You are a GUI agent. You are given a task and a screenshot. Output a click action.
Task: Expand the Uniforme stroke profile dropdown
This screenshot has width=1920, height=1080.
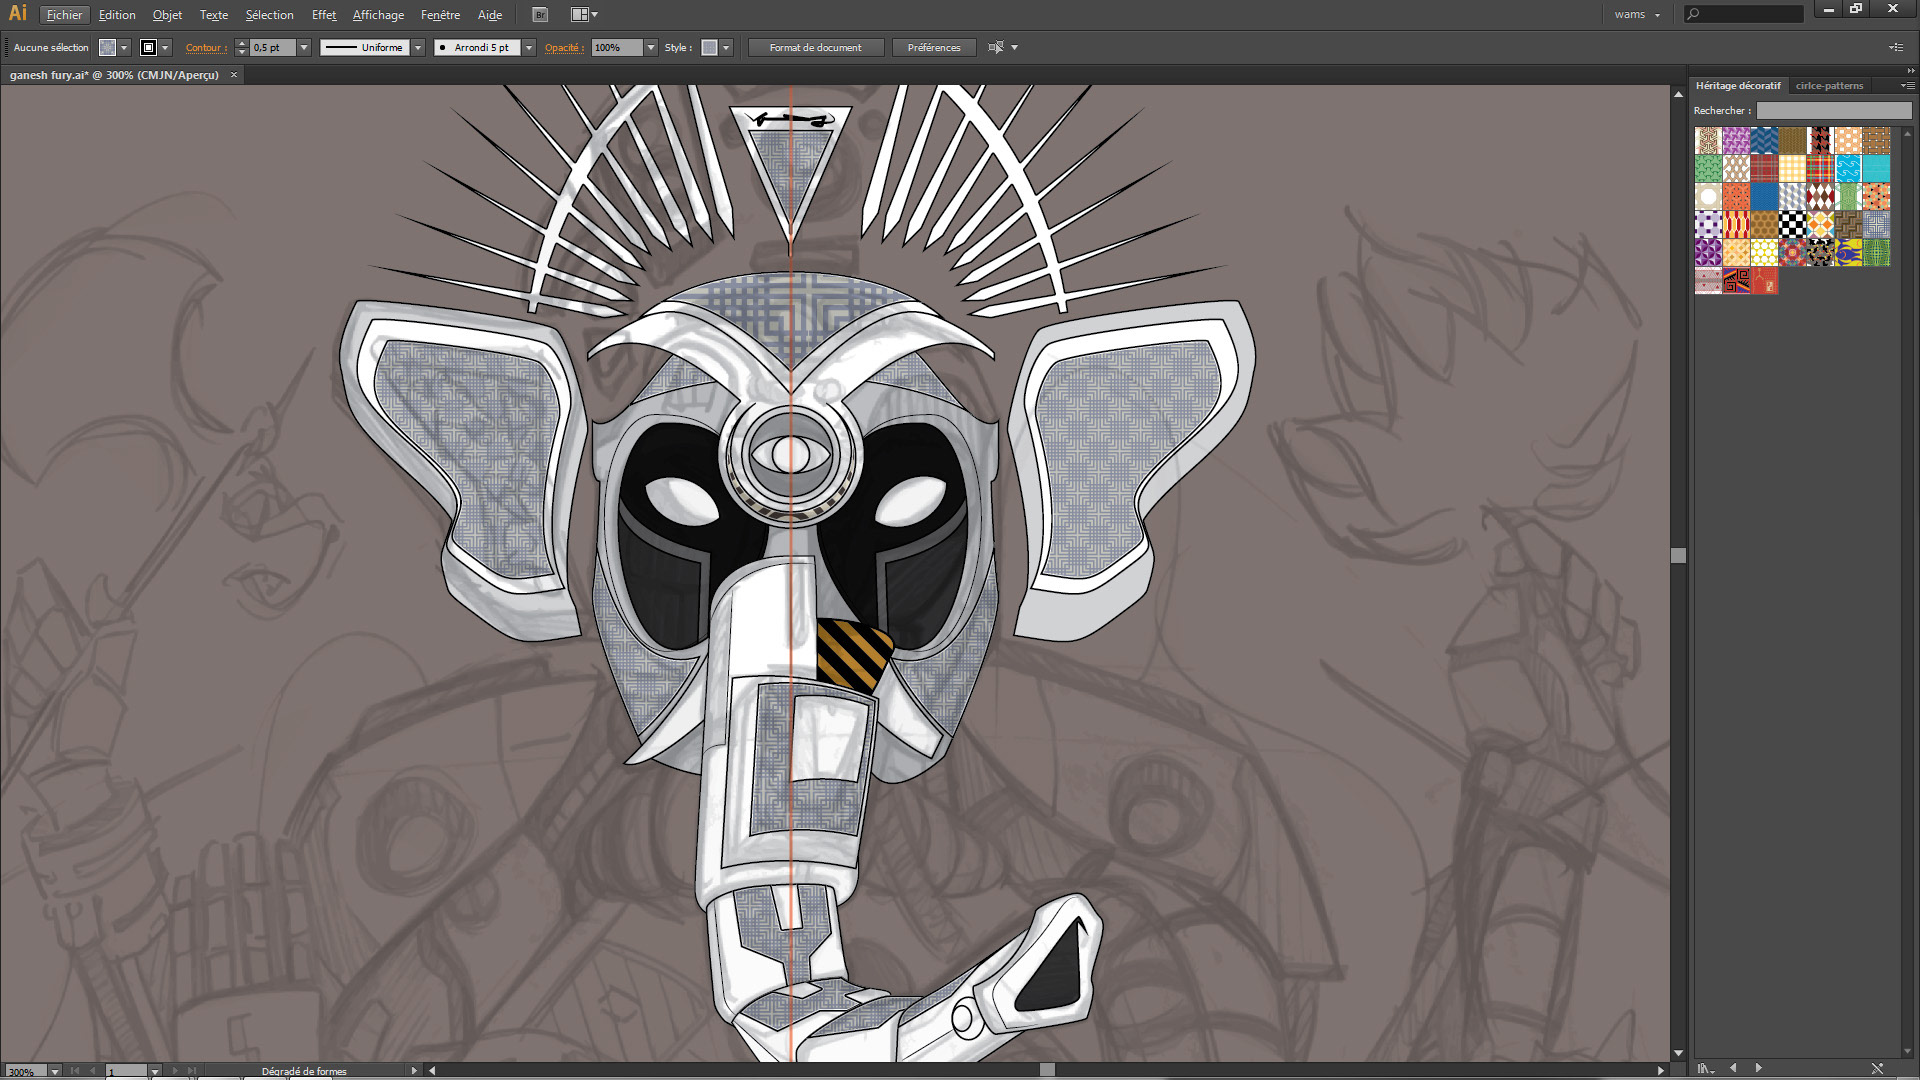point(418,47)
